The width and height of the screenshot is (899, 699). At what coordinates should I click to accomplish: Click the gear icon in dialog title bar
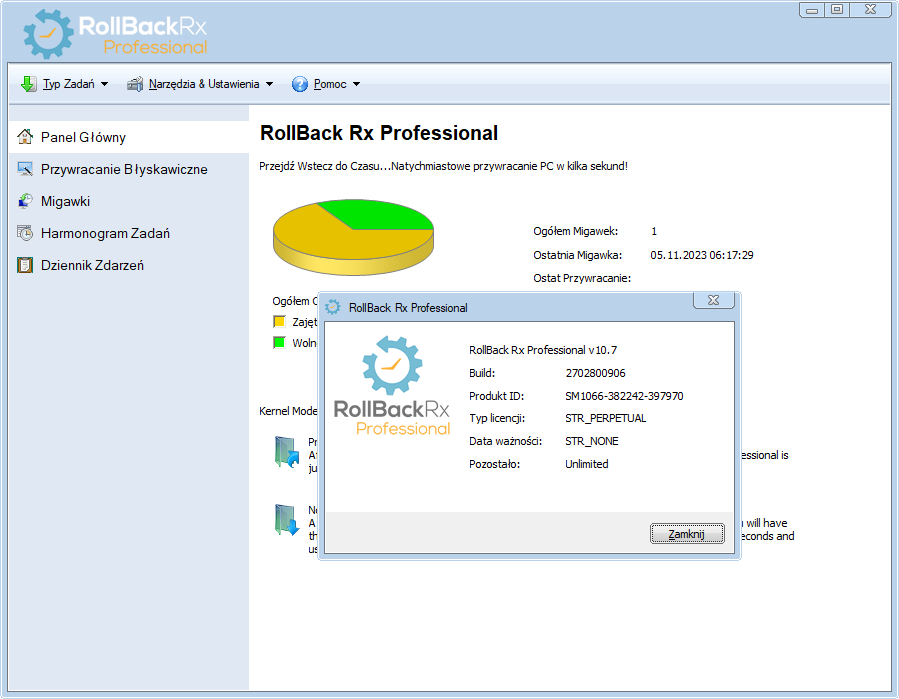(x=333, y=307)
